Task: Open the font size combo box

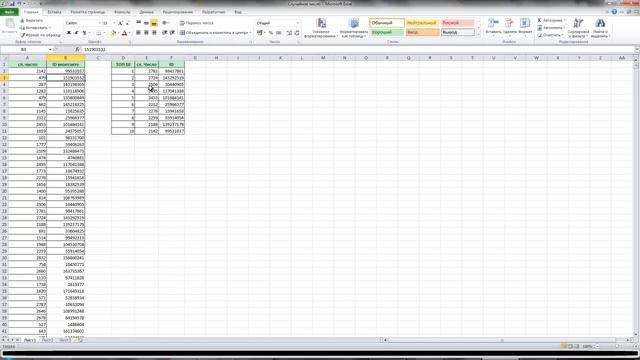Action: (x=109, y=23)
